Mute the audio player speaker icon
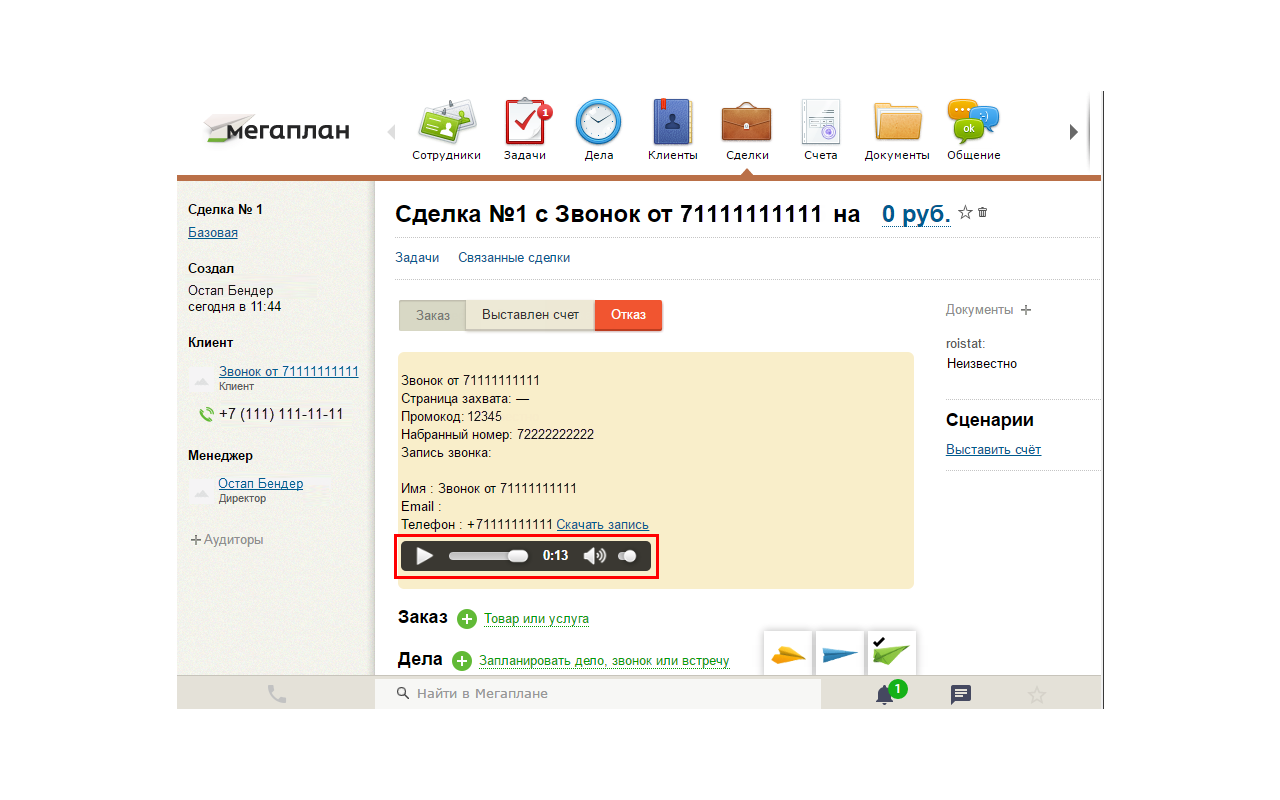 point(594,556)
